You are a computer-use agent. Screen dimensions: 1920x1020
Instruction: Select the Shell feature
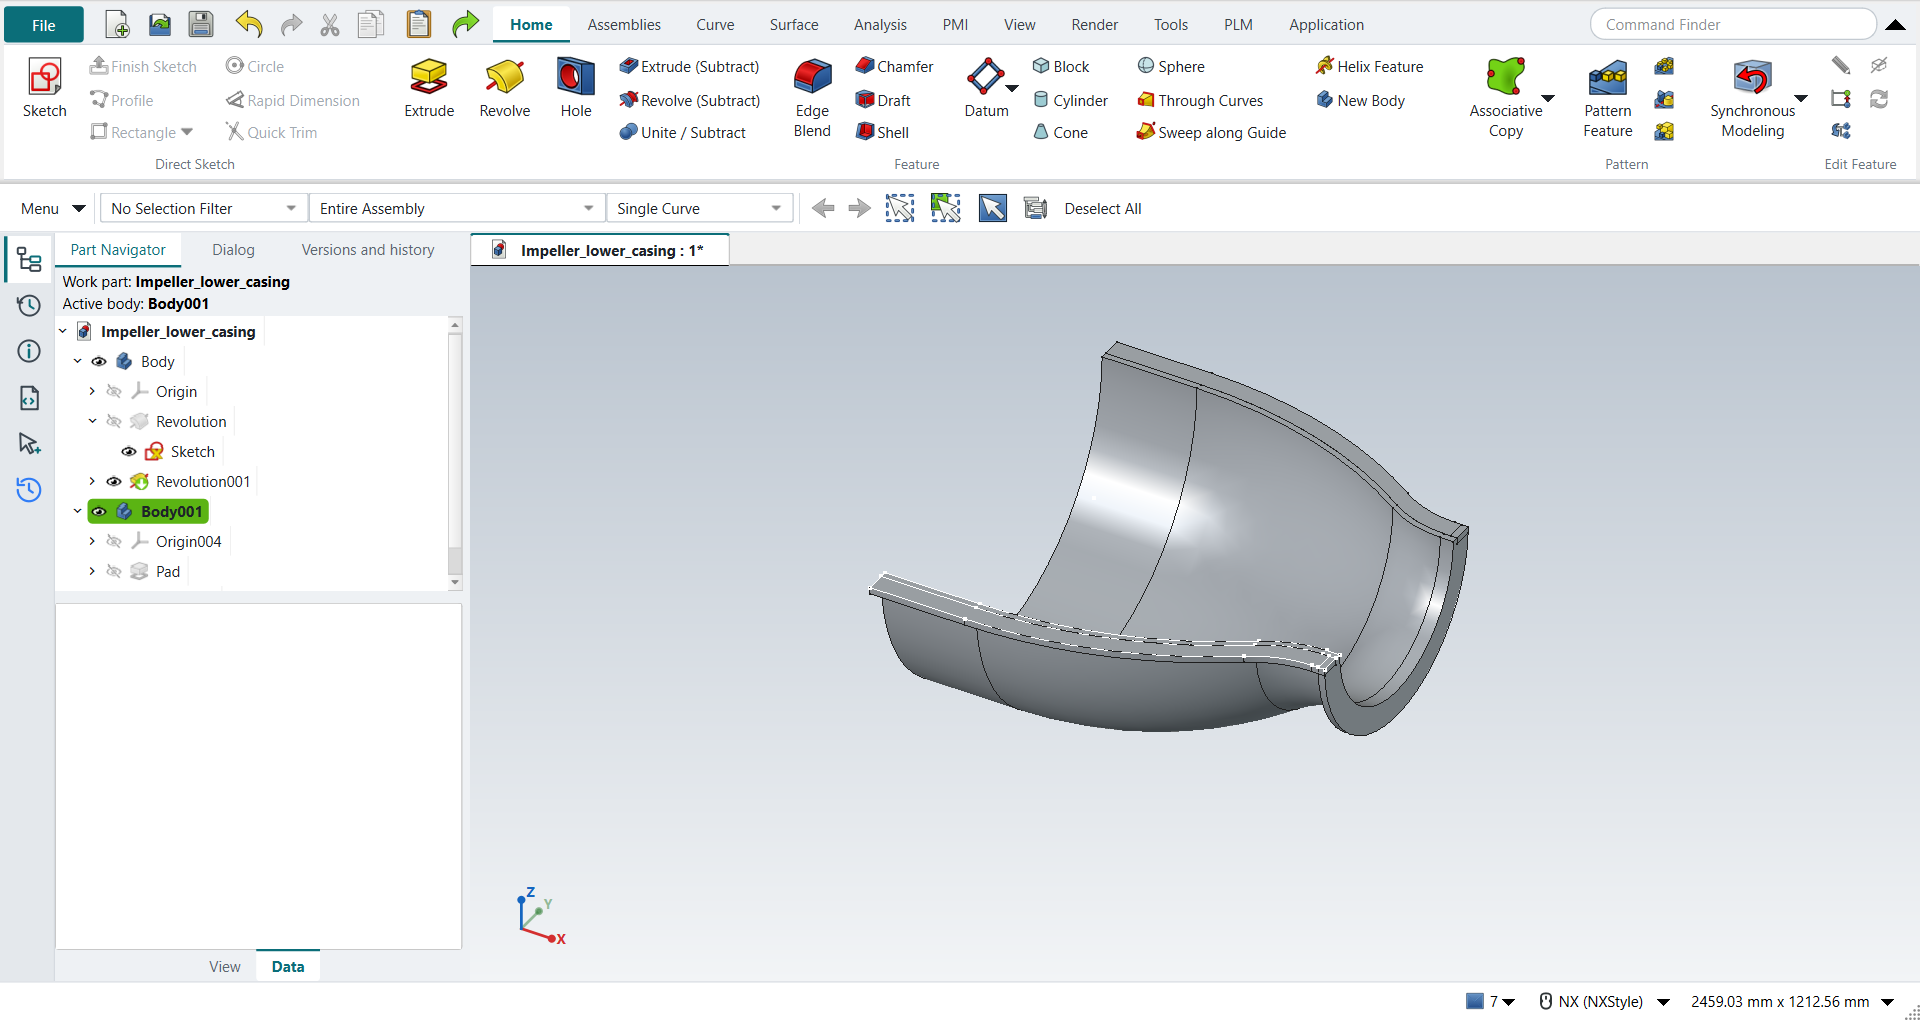(883, 132)
